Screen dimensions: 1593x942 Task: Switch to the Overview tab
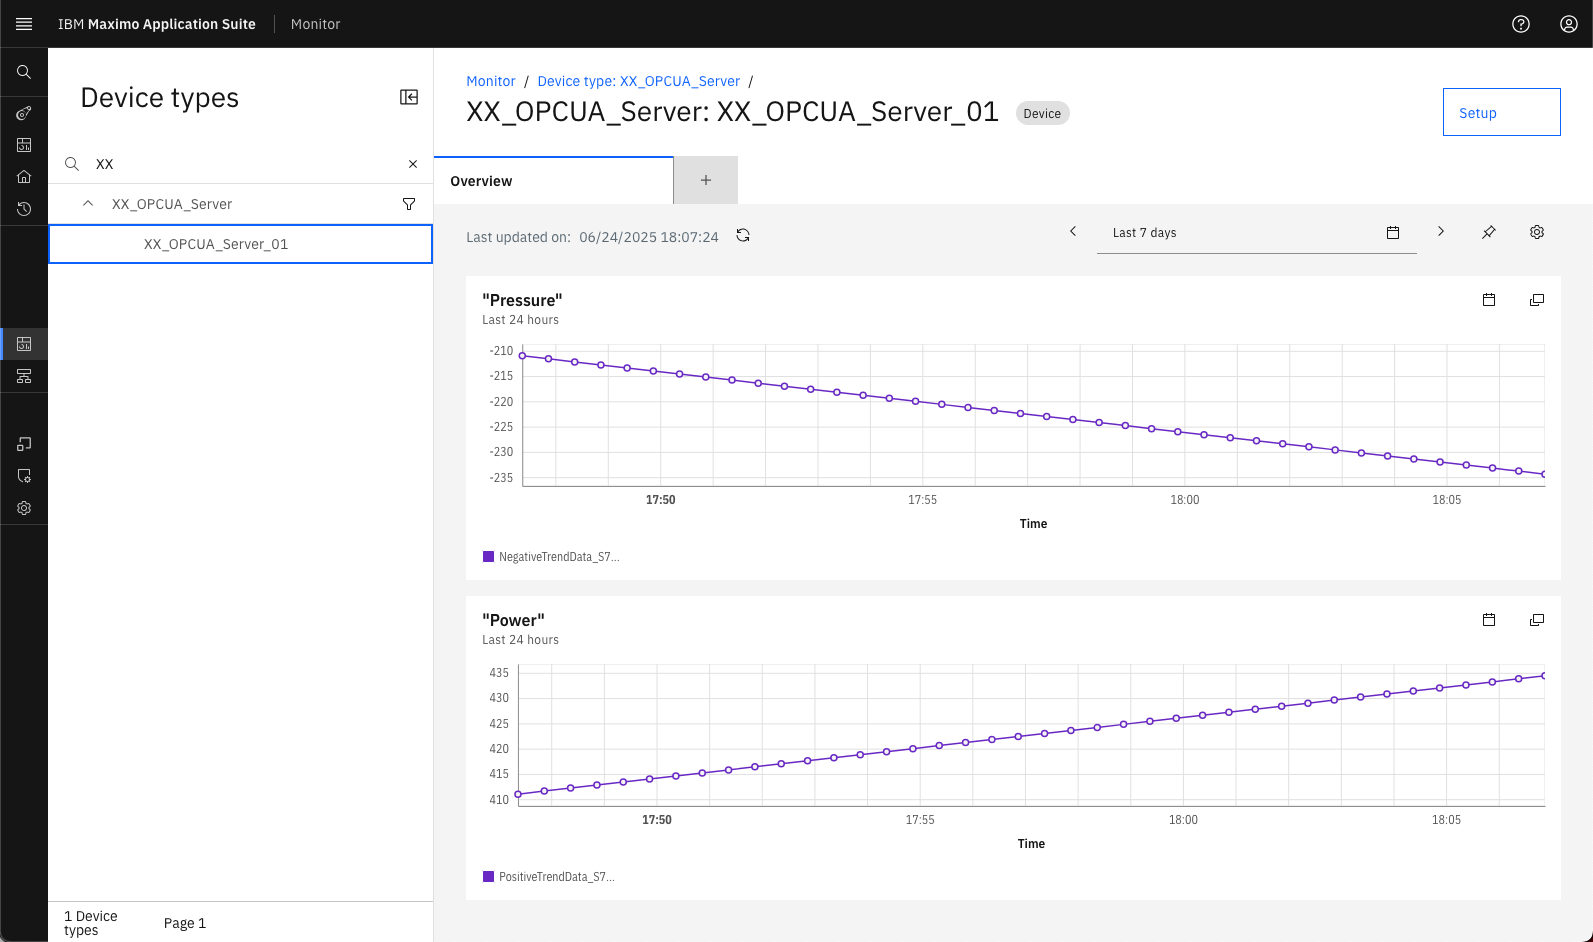pyautogui.click(x=554, y=181)
